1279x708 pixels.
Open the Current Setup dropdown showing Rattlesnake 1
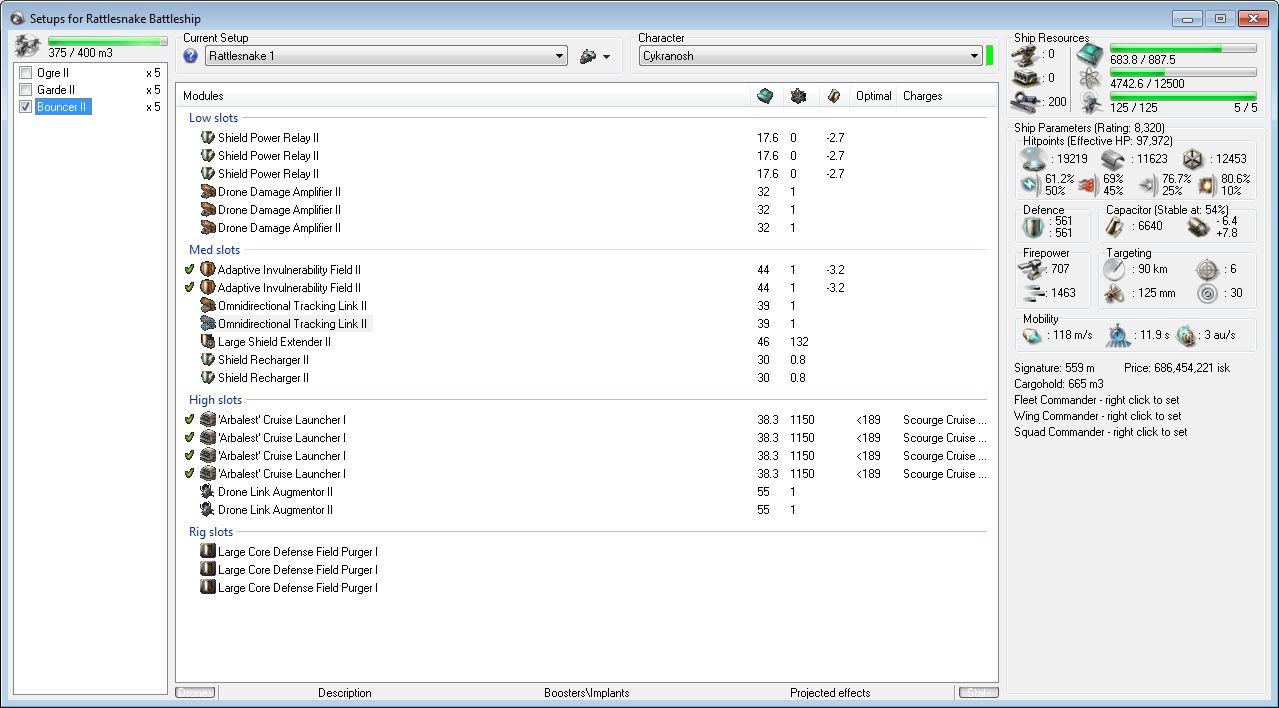tap(386, 56)
